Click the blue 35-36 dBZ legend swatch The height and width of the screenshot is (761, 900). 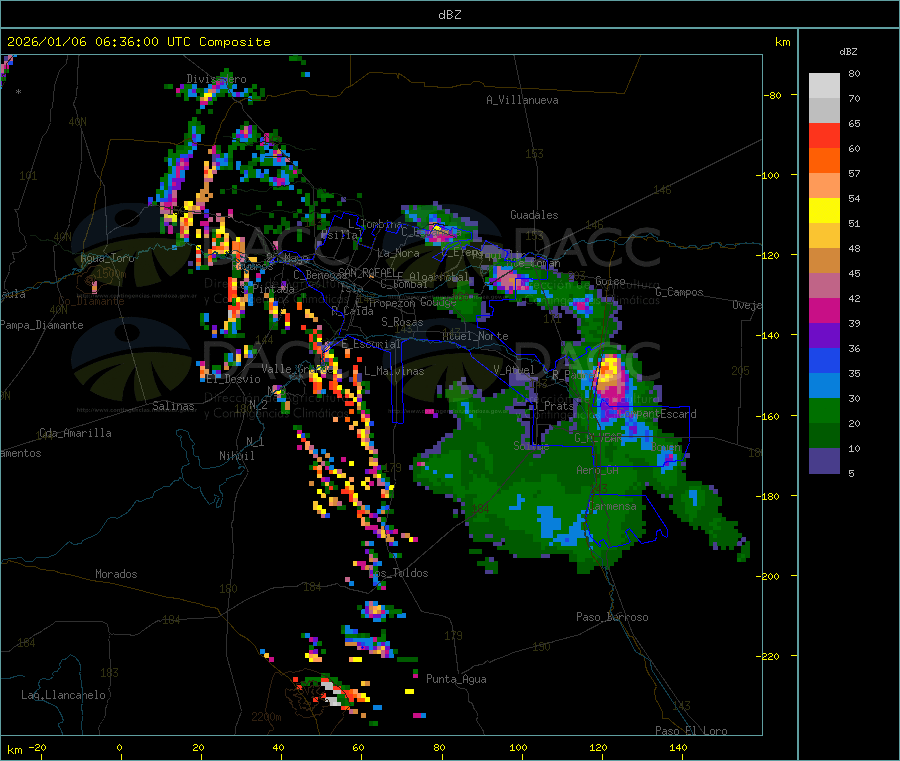point(824,361)
